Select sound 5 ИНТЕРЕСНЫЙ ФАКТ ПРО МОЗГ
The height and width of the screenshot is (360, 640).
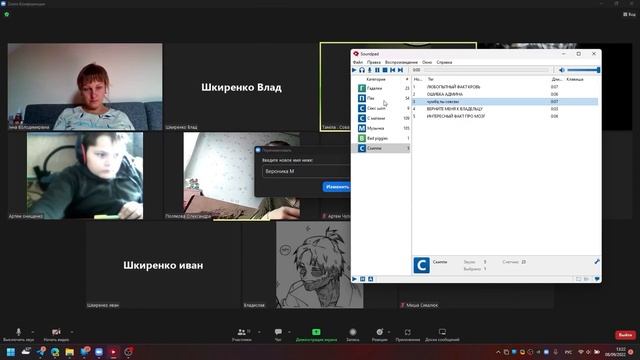[505, 116]
